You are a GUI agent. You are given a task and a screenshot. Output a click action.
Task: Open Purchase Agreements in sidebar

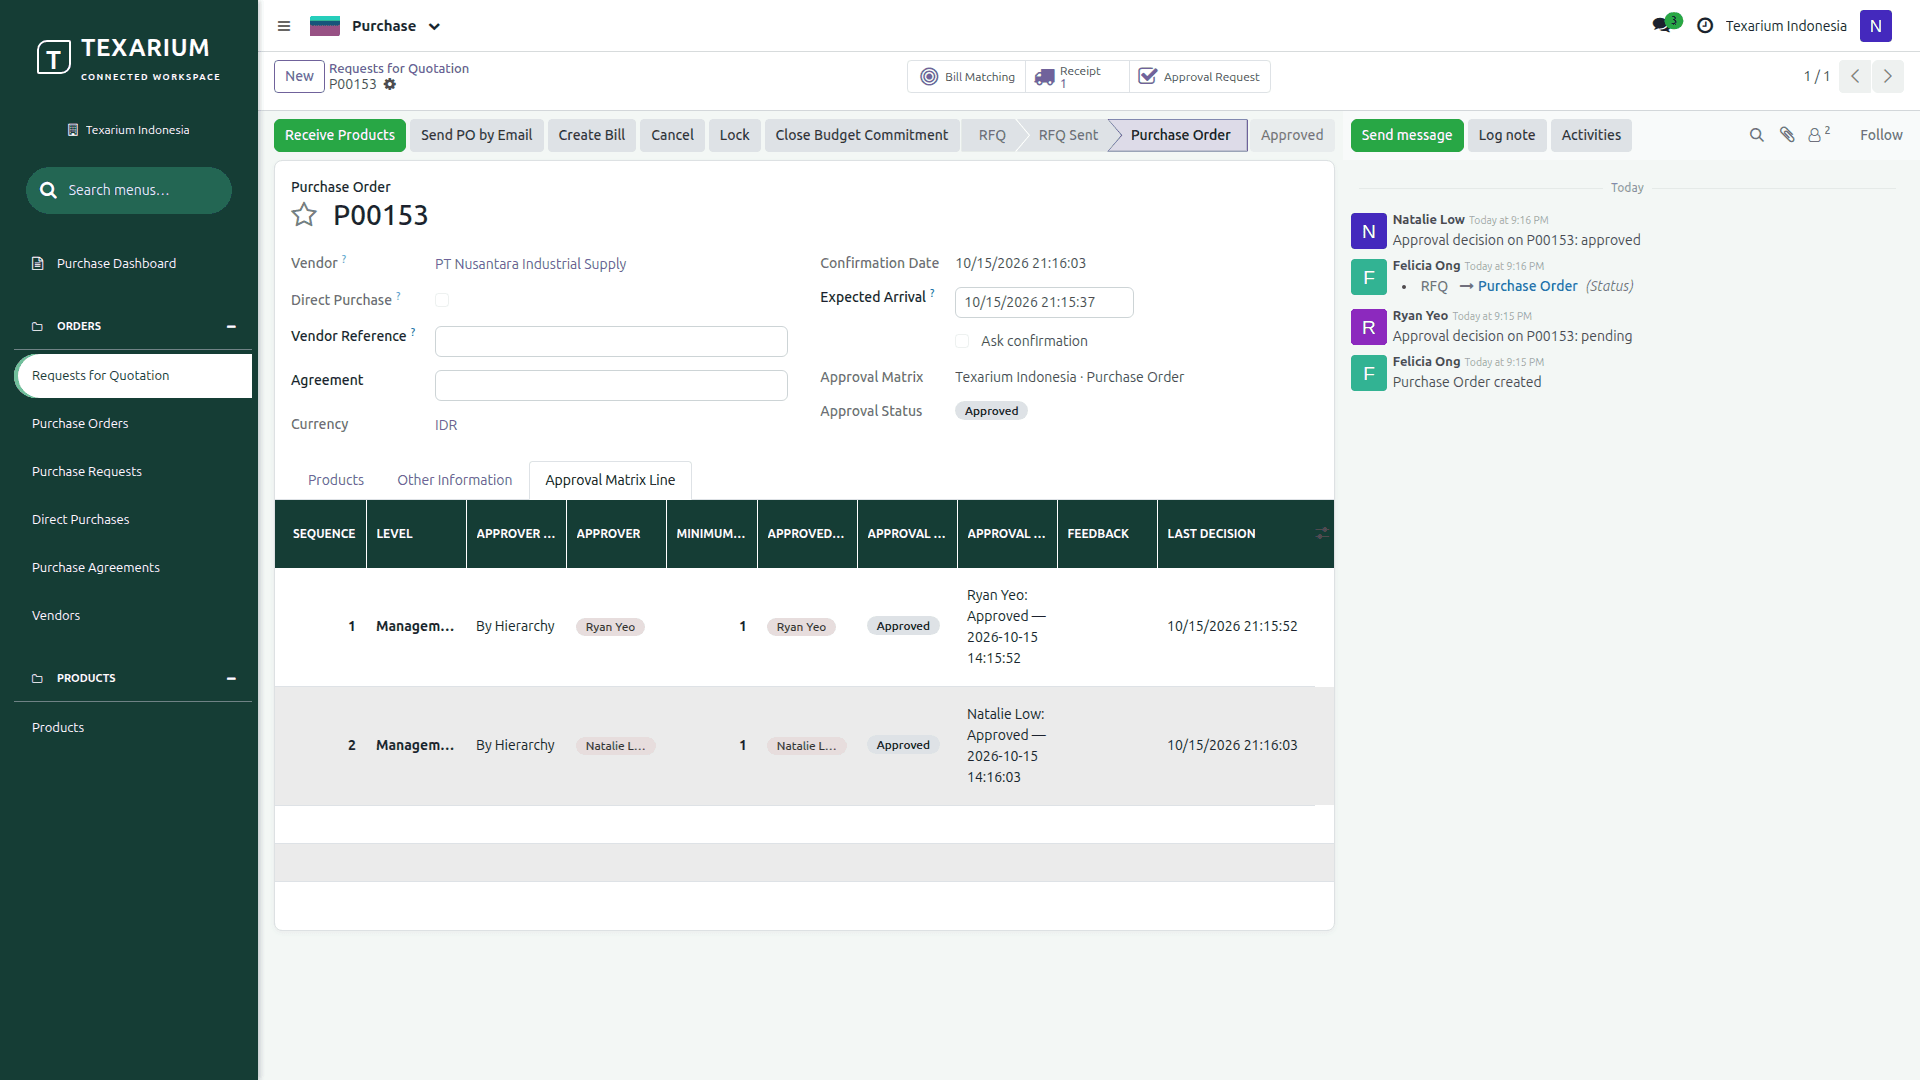click(96, 568)
